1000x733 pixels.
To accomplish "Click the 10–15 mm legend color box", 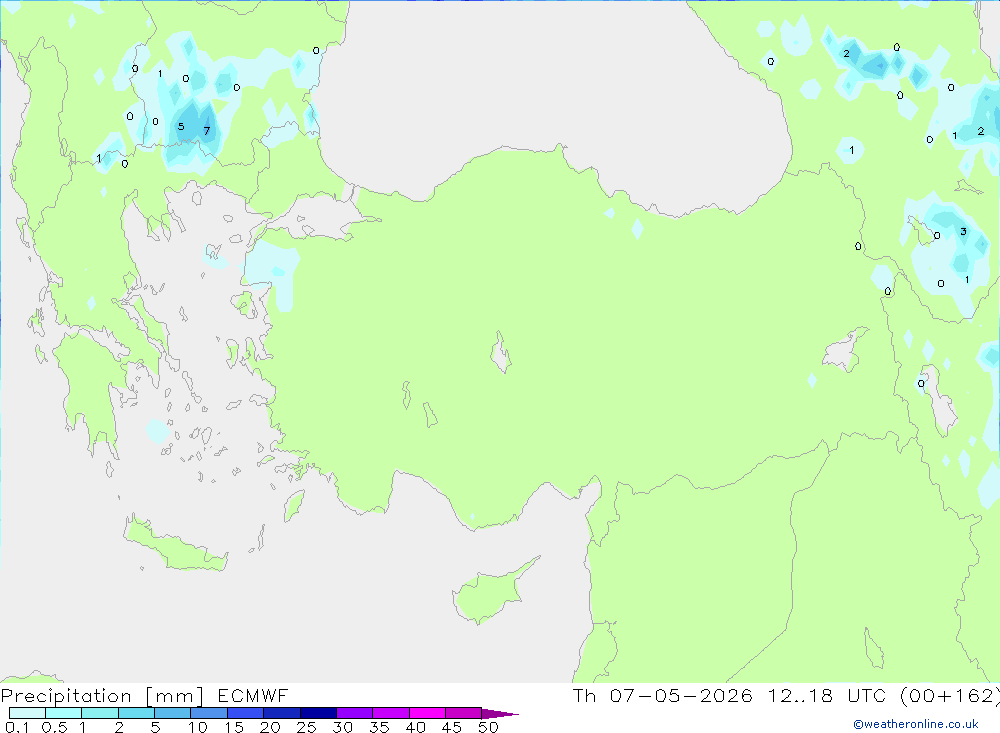I will pyautogui.click(x=209, y=713).
